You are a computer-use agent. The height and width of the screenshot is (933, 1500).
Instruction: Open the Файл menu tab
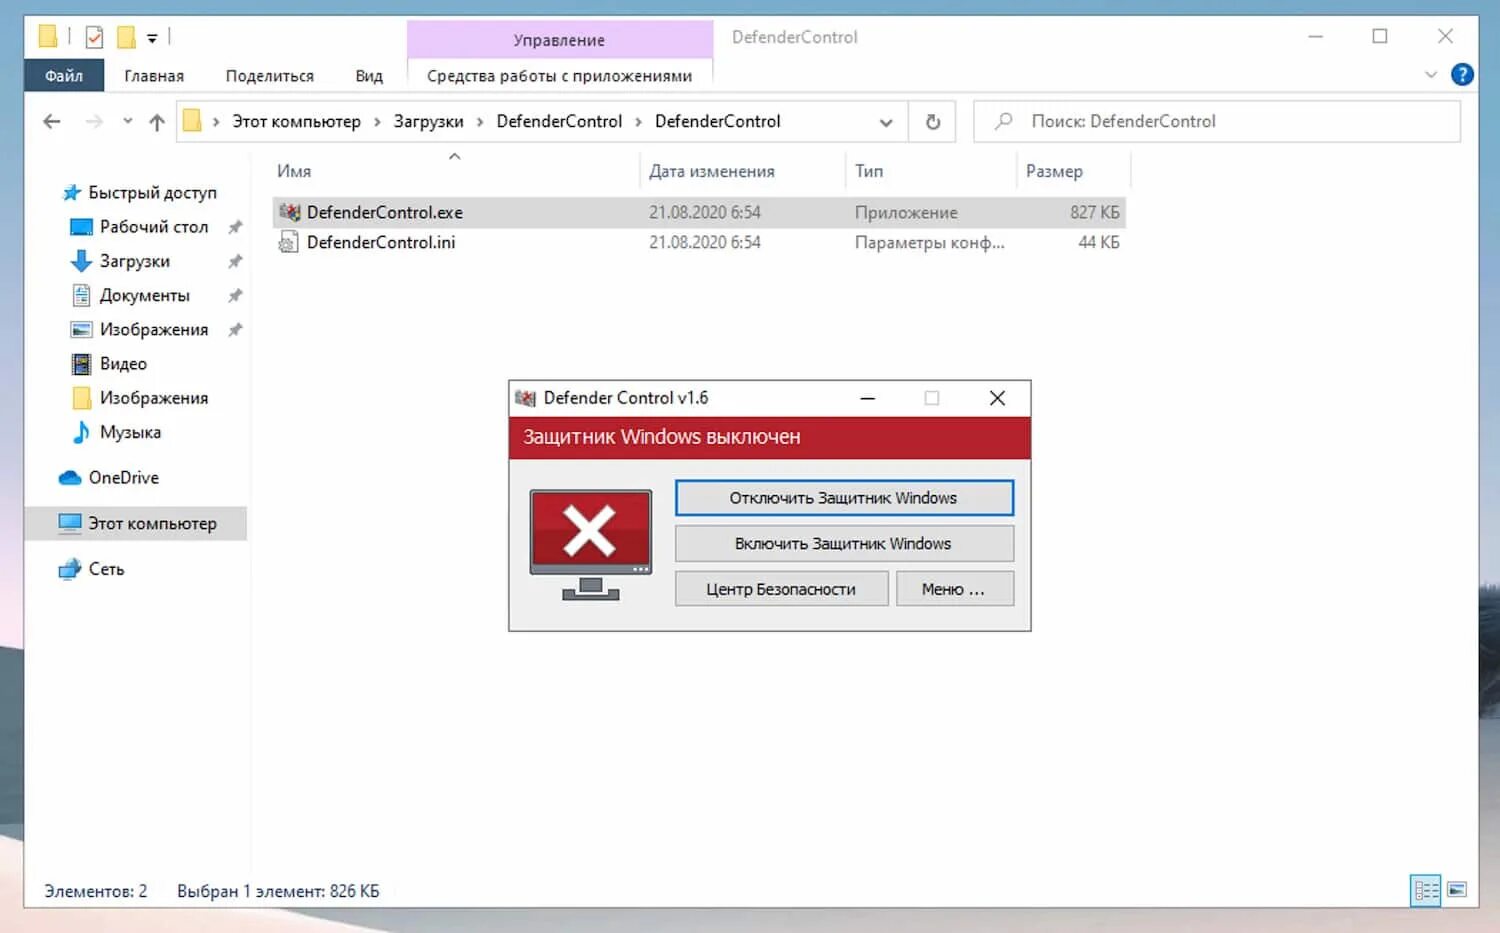click(x=64, y=76)
